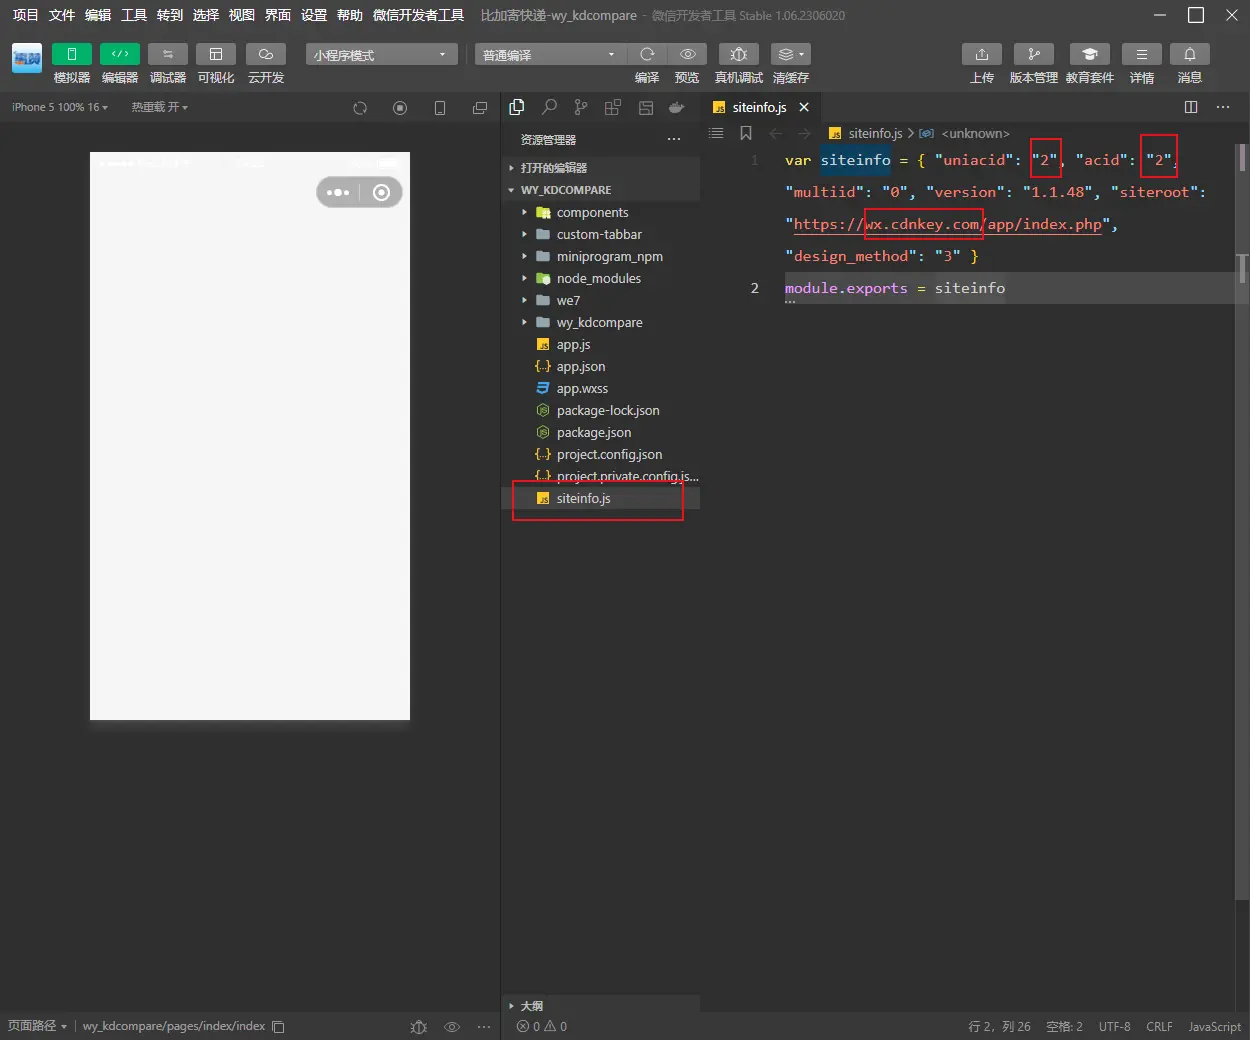
Task: Expand the components folder
Action: coord(600,212)
